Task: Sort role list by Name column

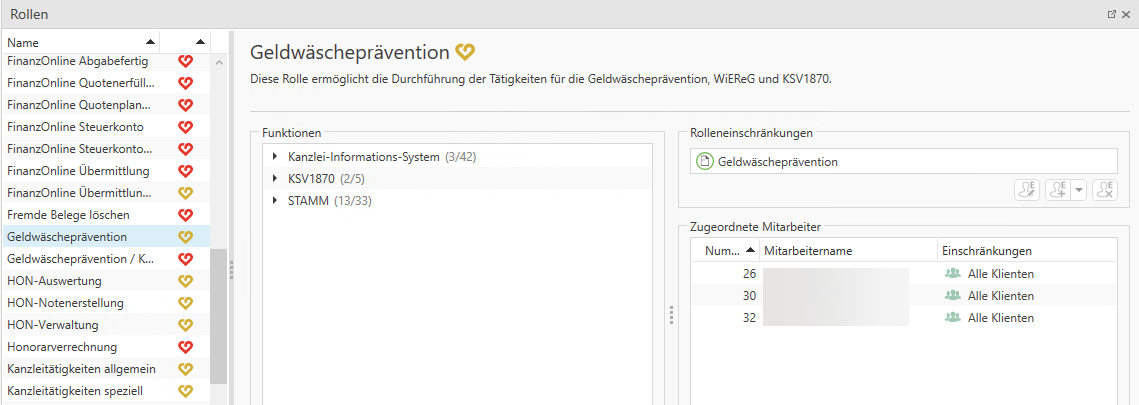Action: point(80,42)
